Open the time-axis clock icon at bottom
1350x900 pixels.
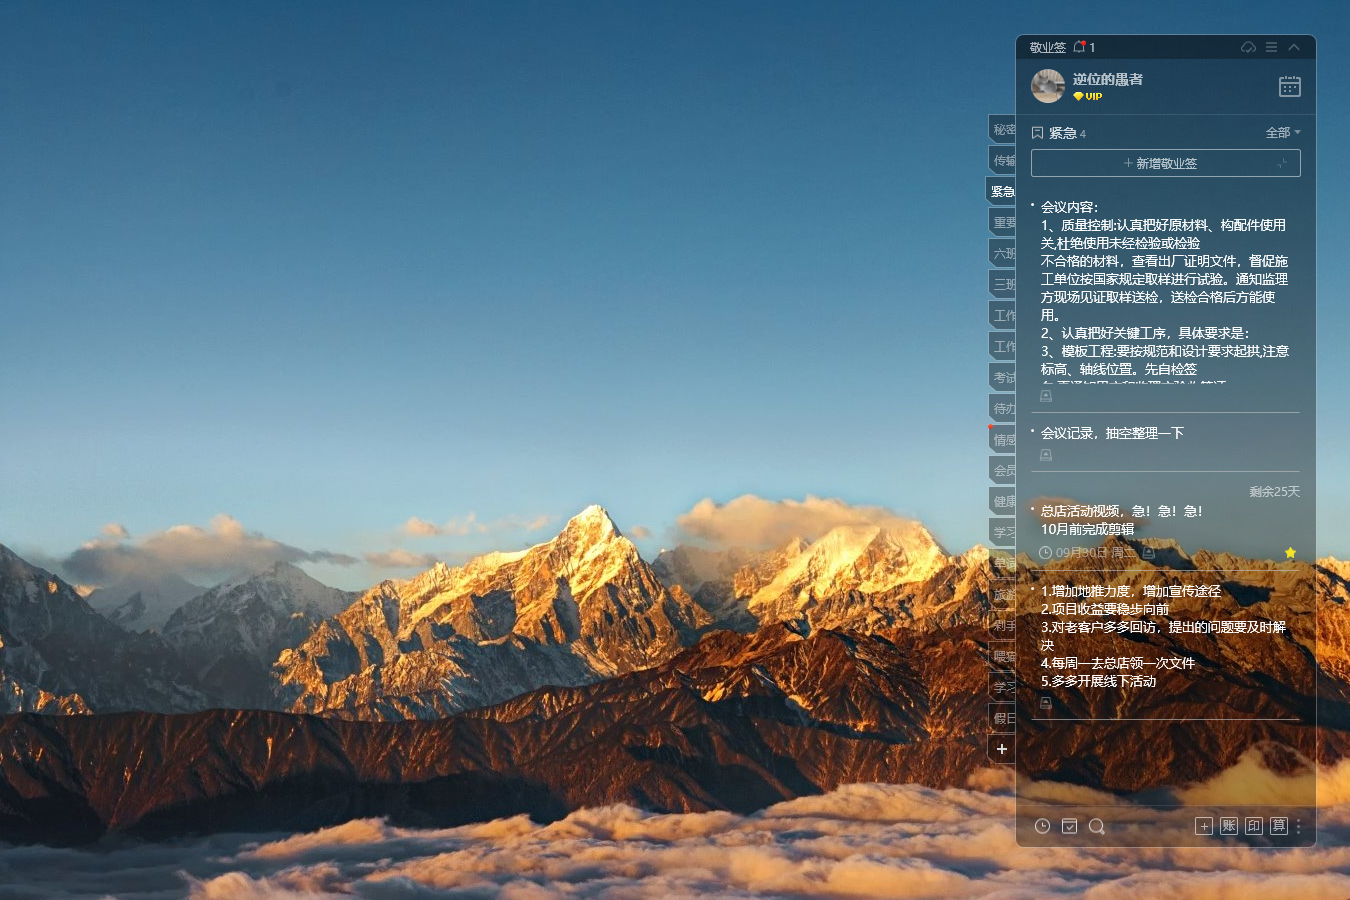(x=1042, y=826)
